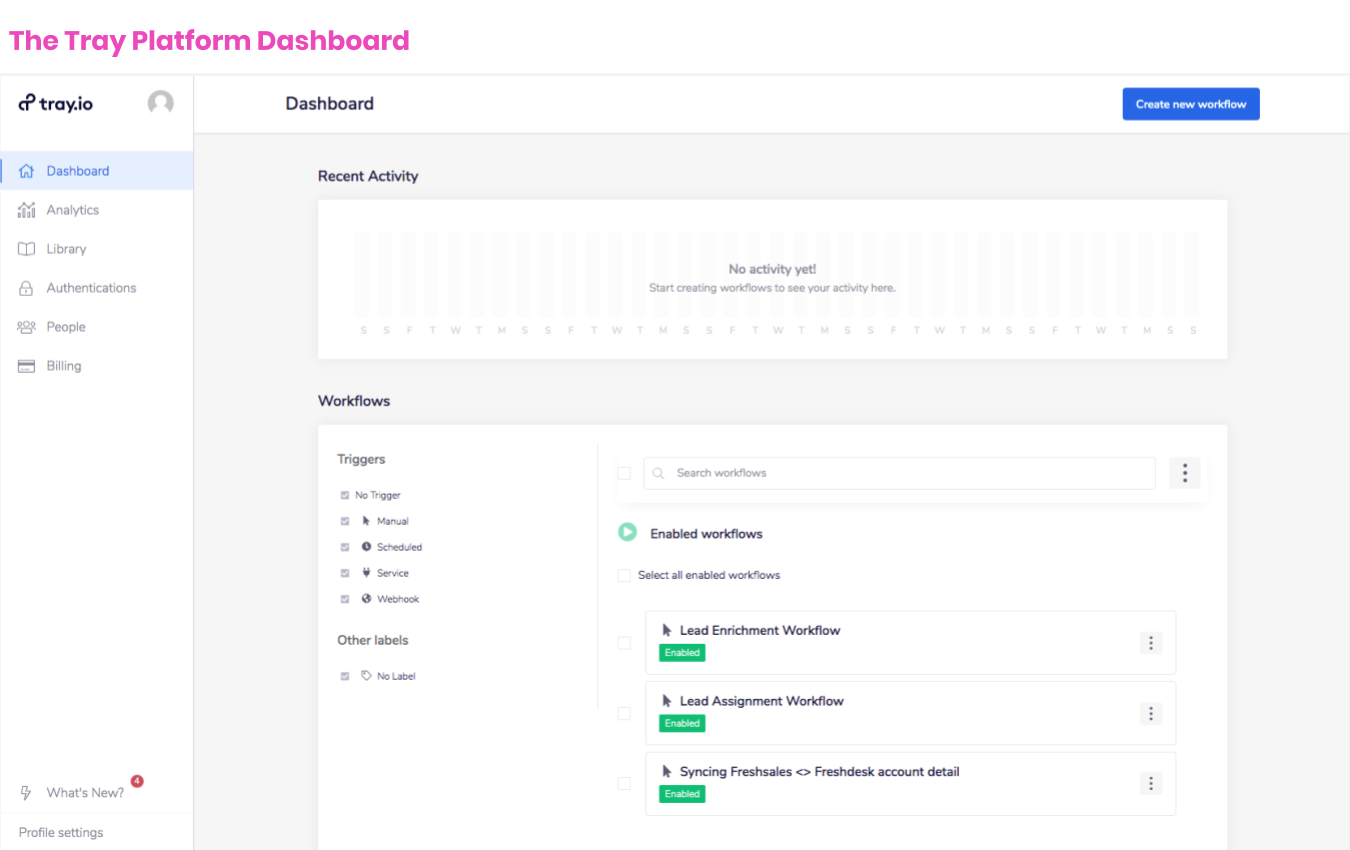
Task: Click the search magnifier icon in workflows
Action: click(x=660, y=473)
